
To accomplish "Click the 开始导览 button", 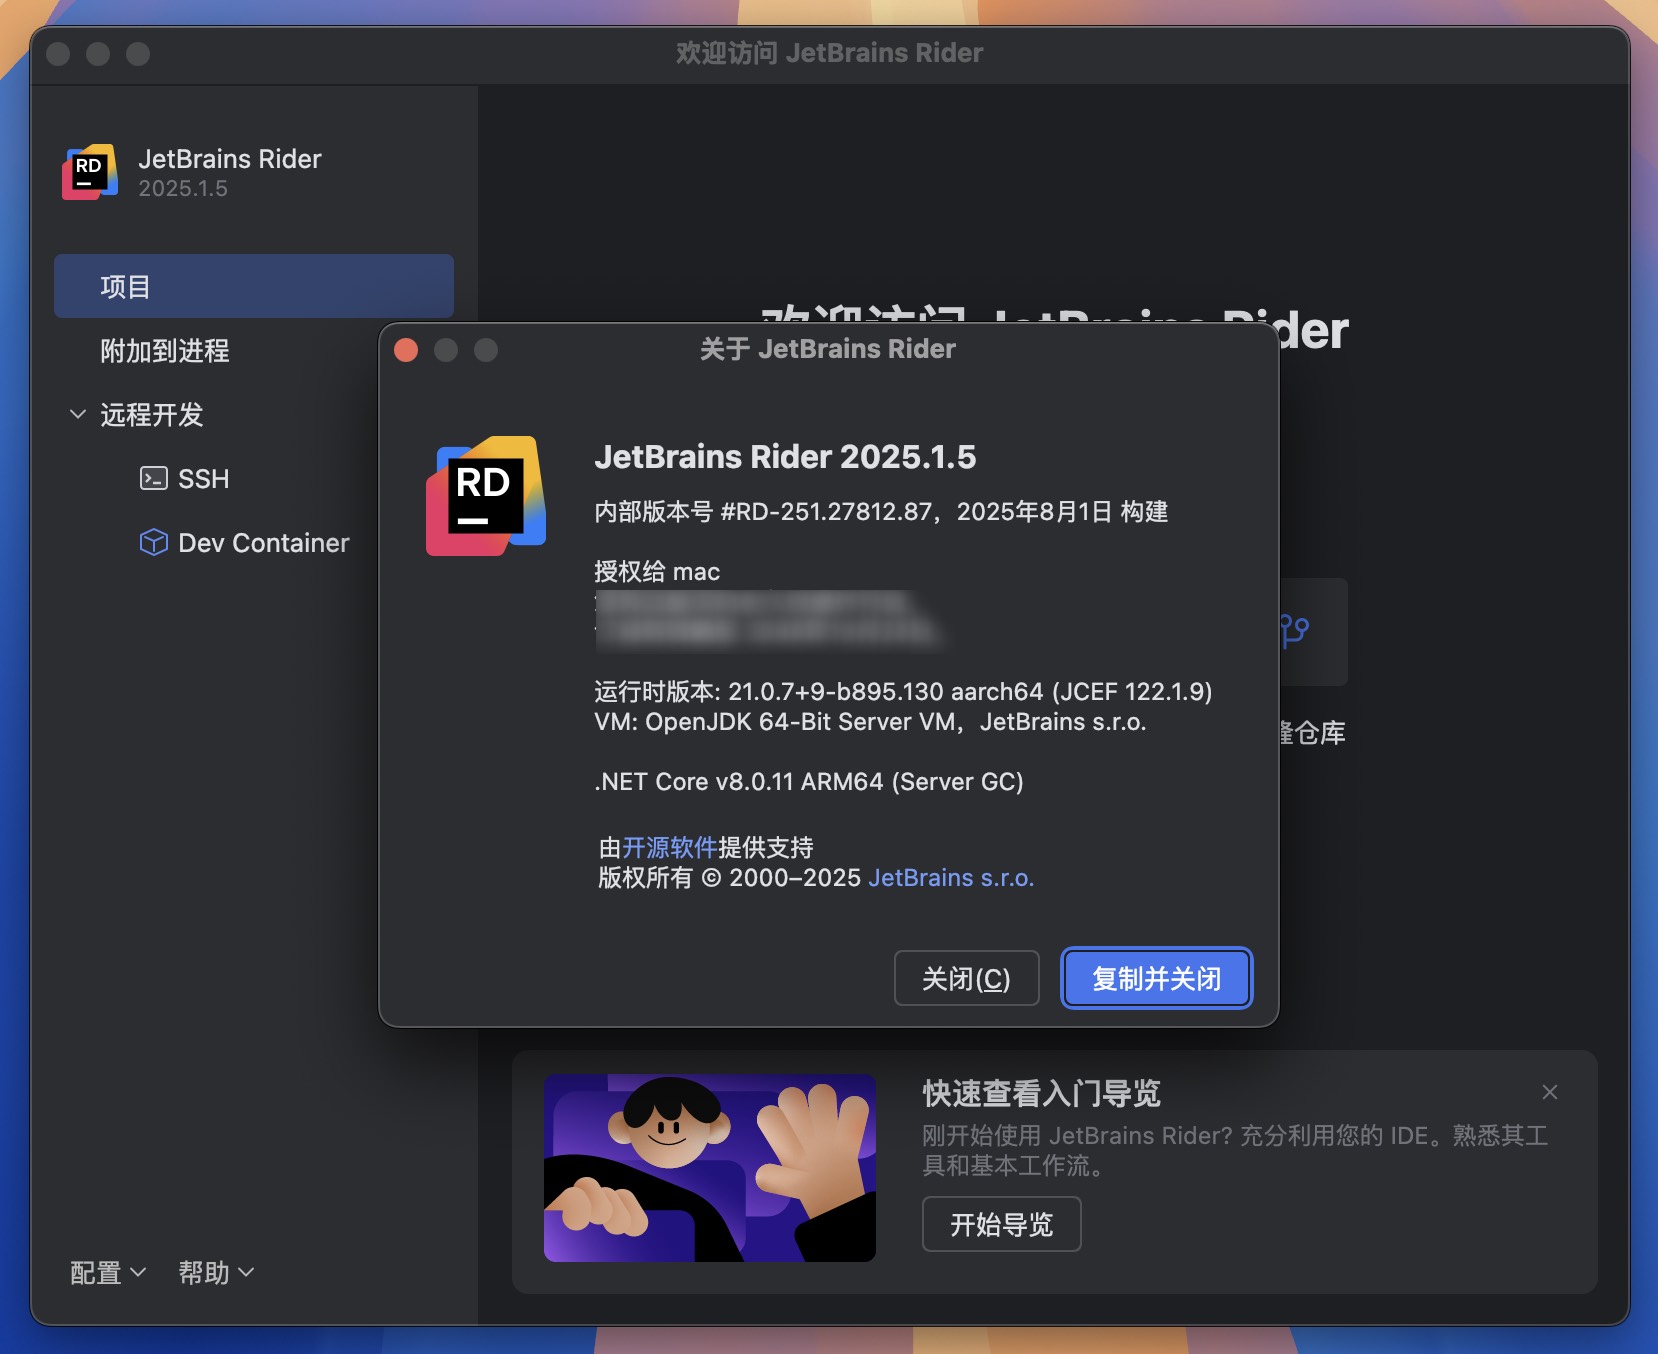I will click(1001, 1224).
